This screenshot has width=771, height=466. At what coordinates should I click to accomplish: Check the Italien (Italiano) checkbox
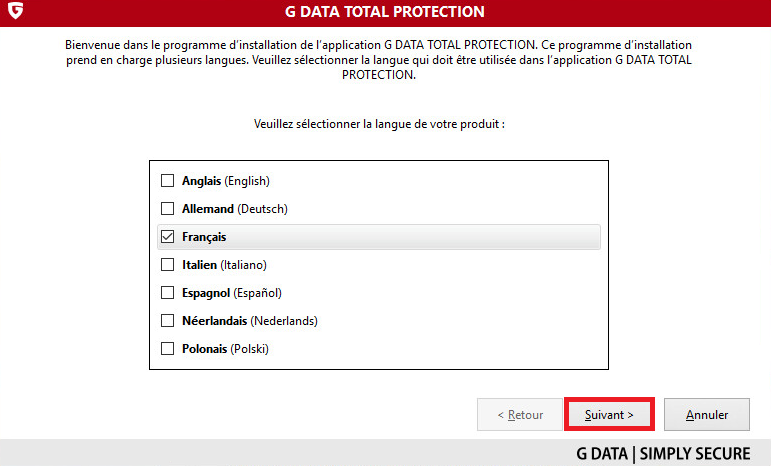pos(168,264)
